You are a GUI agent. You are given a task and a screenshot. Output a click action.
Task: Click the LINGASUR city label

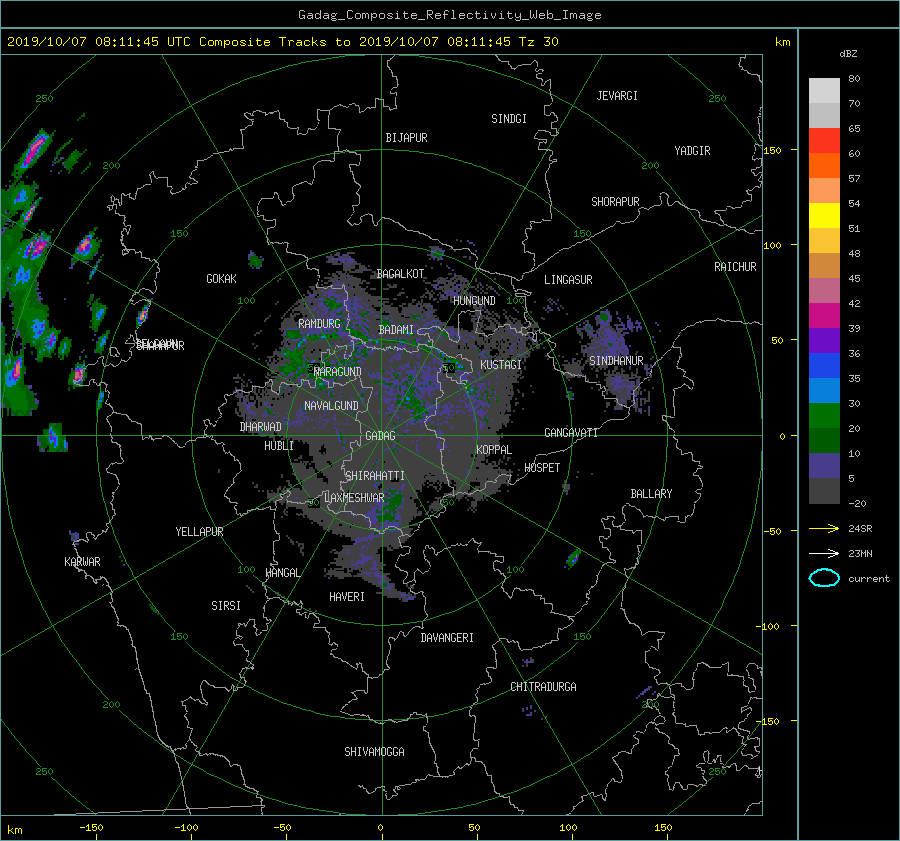tap(568, 280)
